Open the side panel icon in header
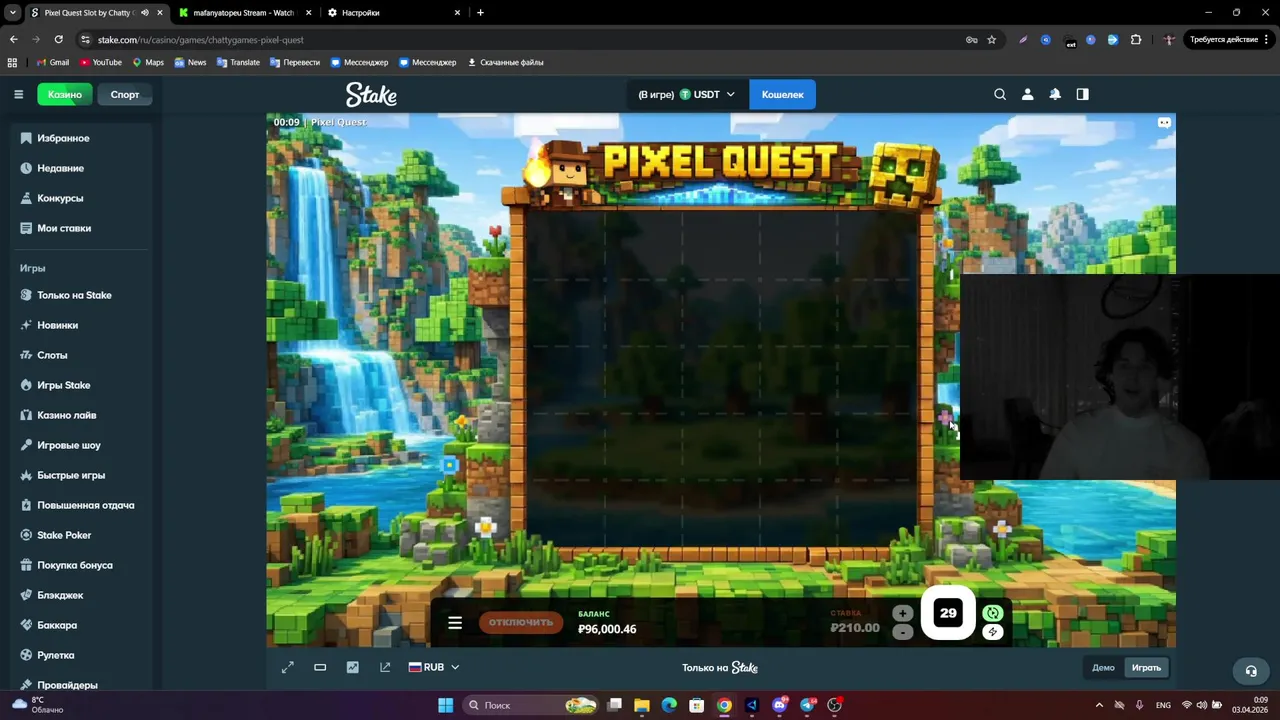 click(1082, 94)
